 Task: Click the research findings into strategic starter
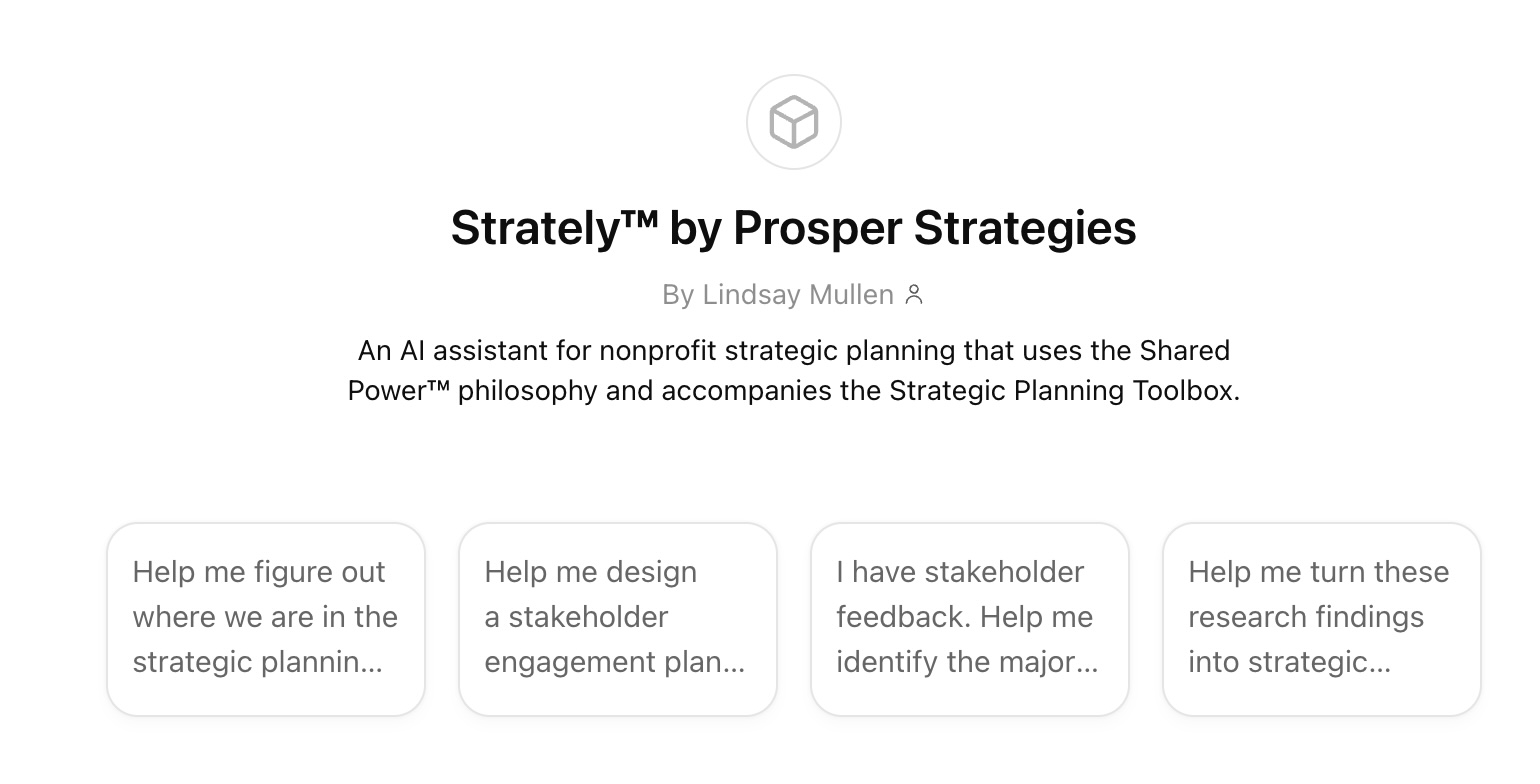[1321, 618]
